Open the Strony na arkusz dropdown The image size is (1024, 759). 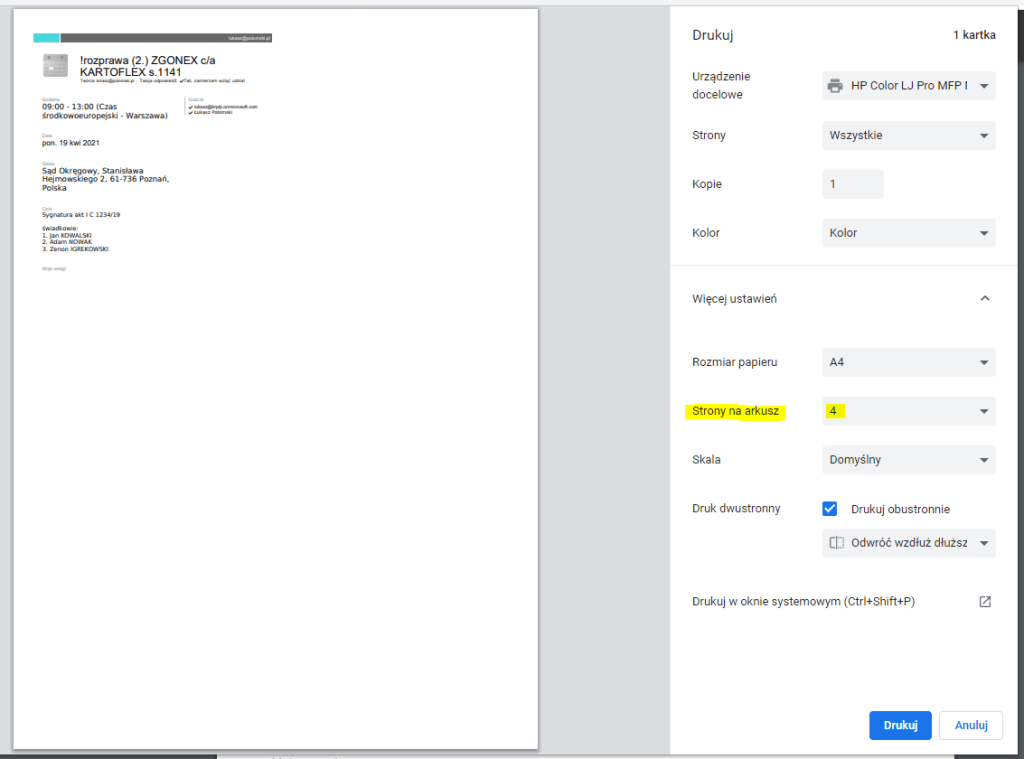(x=908, y=411)
